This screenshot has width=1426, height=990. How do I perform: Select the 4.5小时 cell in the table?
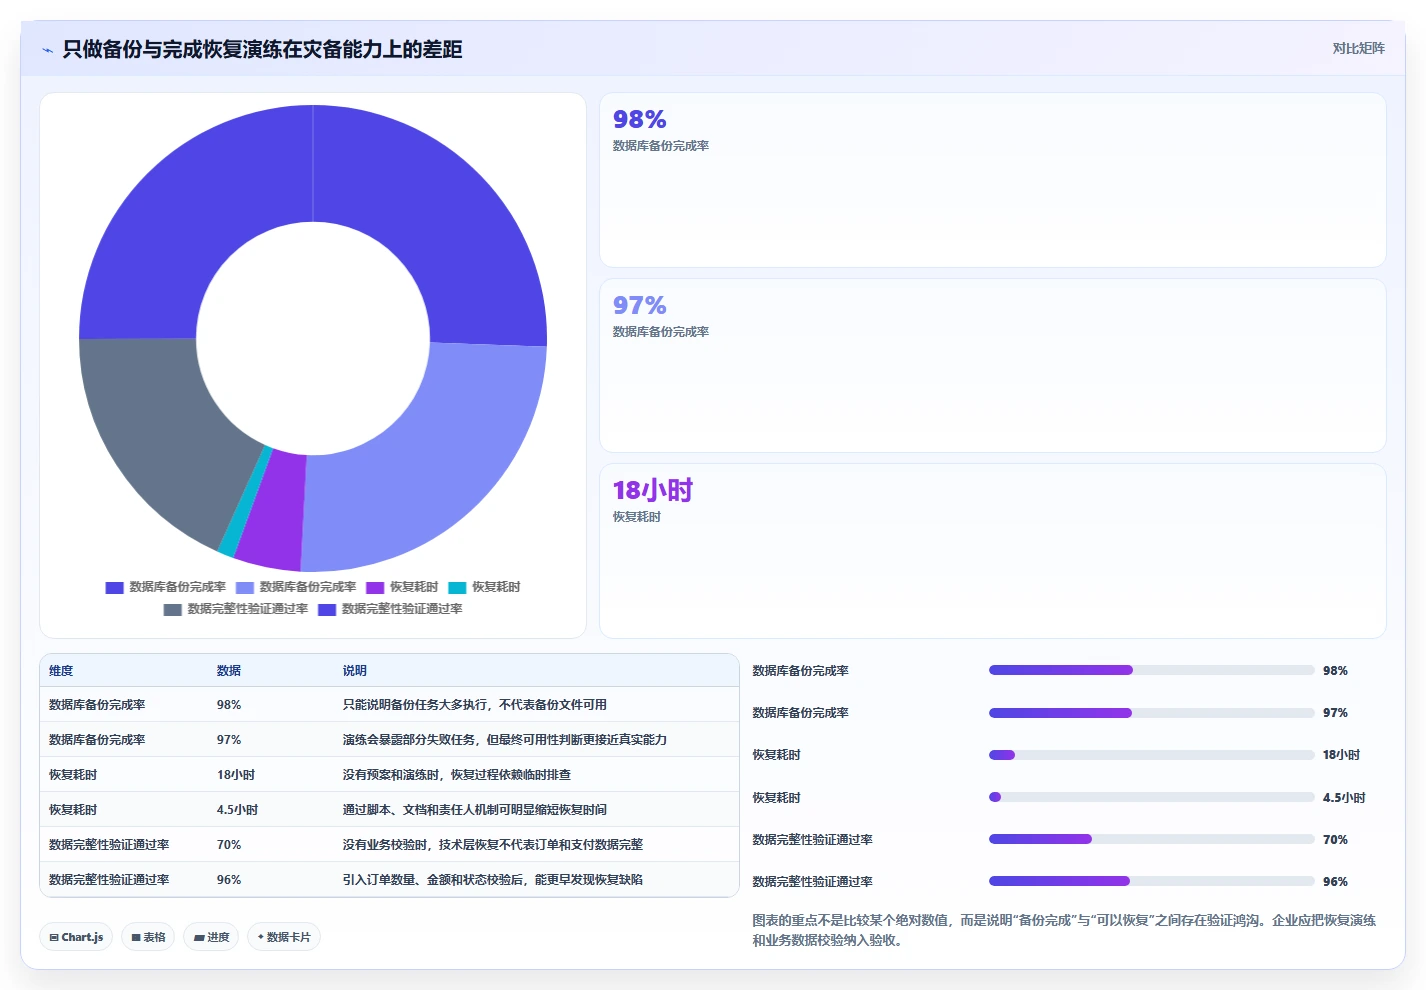click(238, 810)
